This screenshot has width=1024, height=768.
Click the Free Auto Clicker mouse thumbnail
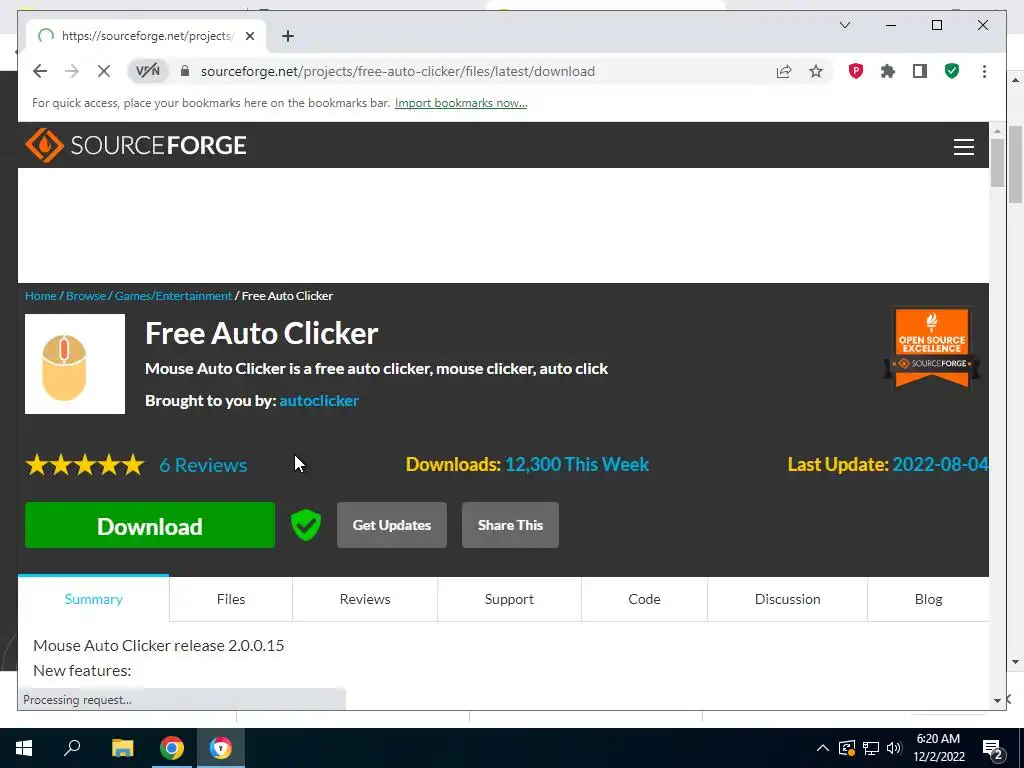(75, 364)
